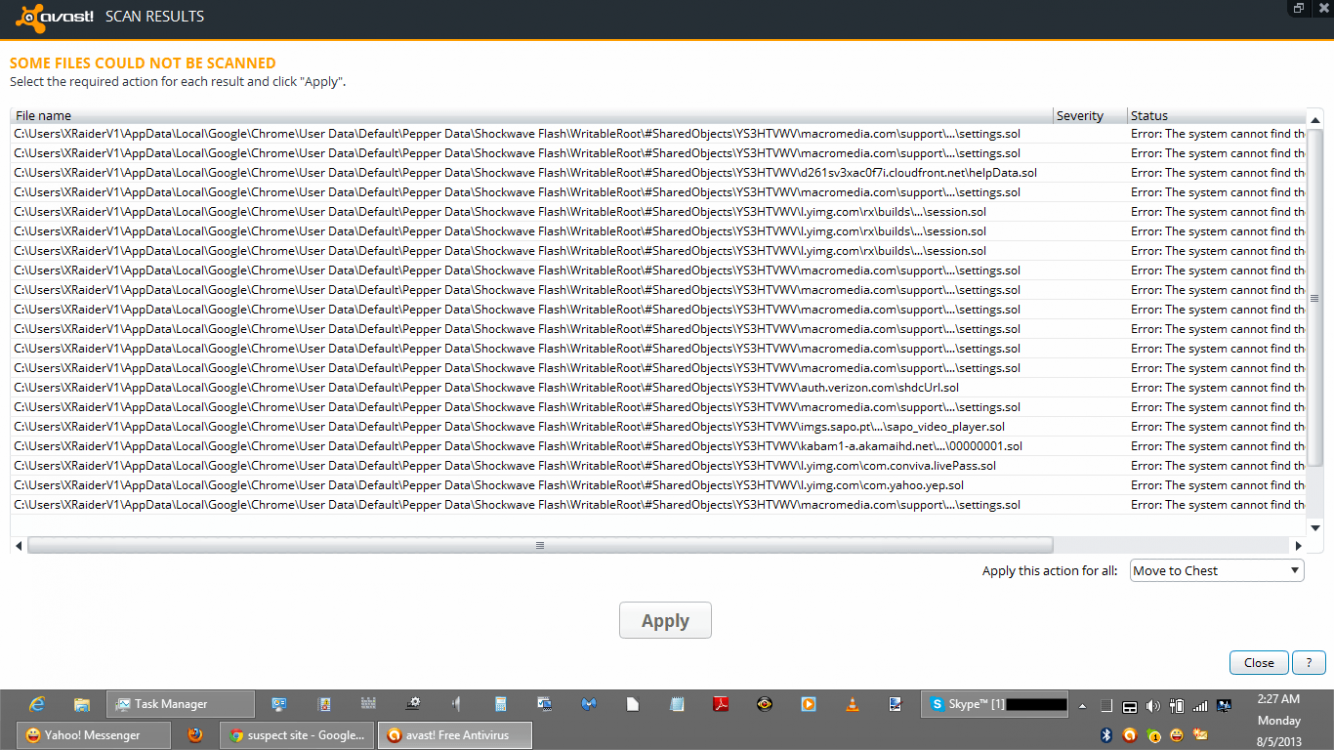Click the vertical scrollbar thumb
The width and height of the screenshot is (1334, 750).
click(x=1315, y=297)
